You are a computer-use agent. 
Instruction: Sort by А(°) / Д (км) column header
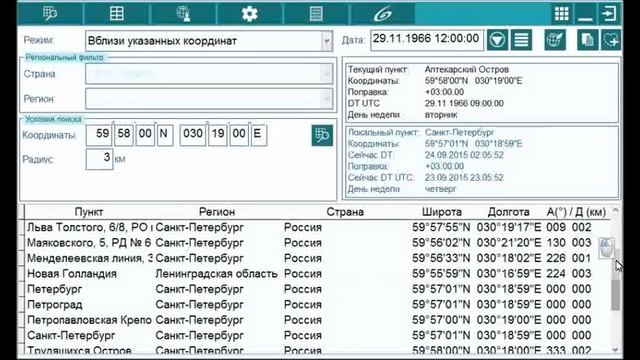coord(576,212)
